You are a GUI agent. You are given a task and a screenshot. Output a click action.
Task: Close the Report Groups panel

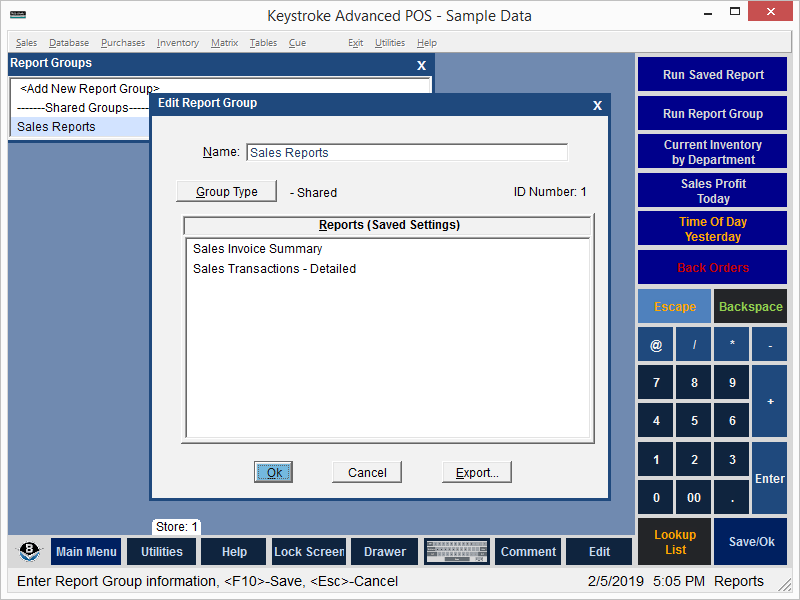421,65
